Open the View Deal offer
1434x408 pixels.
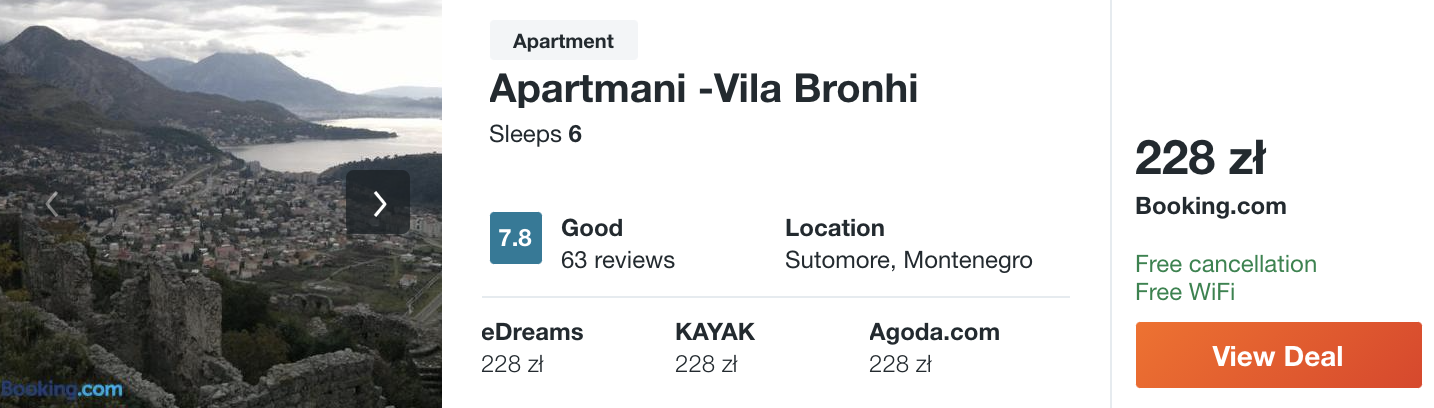point(1278,355)
